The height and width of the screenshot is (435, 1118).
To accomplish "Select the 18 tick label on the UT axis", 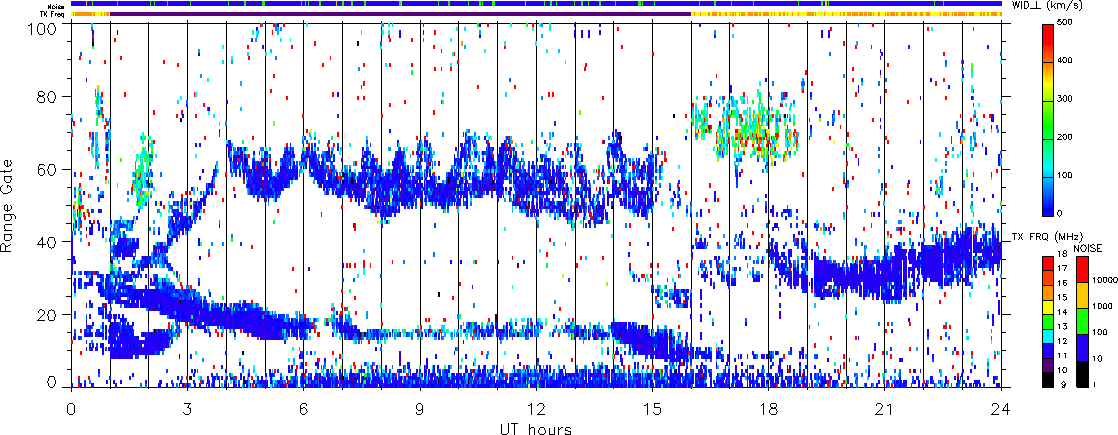I will [x=769, y=409].
